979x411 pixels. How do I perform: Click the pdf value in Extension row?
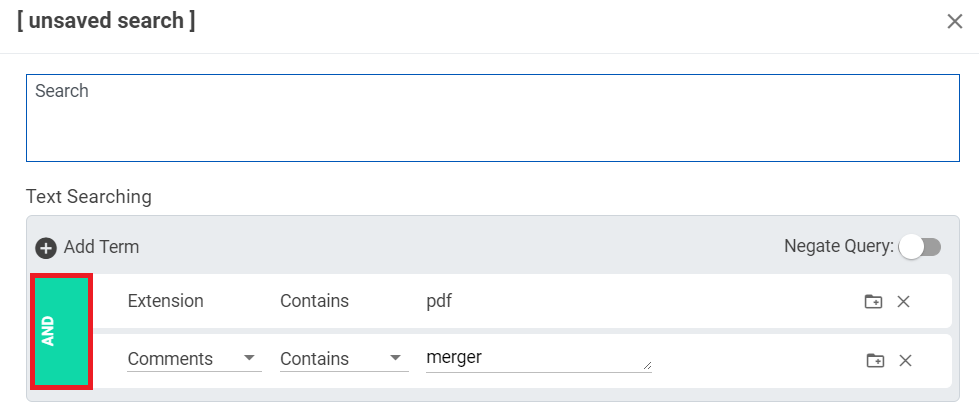tap(439, 301)
